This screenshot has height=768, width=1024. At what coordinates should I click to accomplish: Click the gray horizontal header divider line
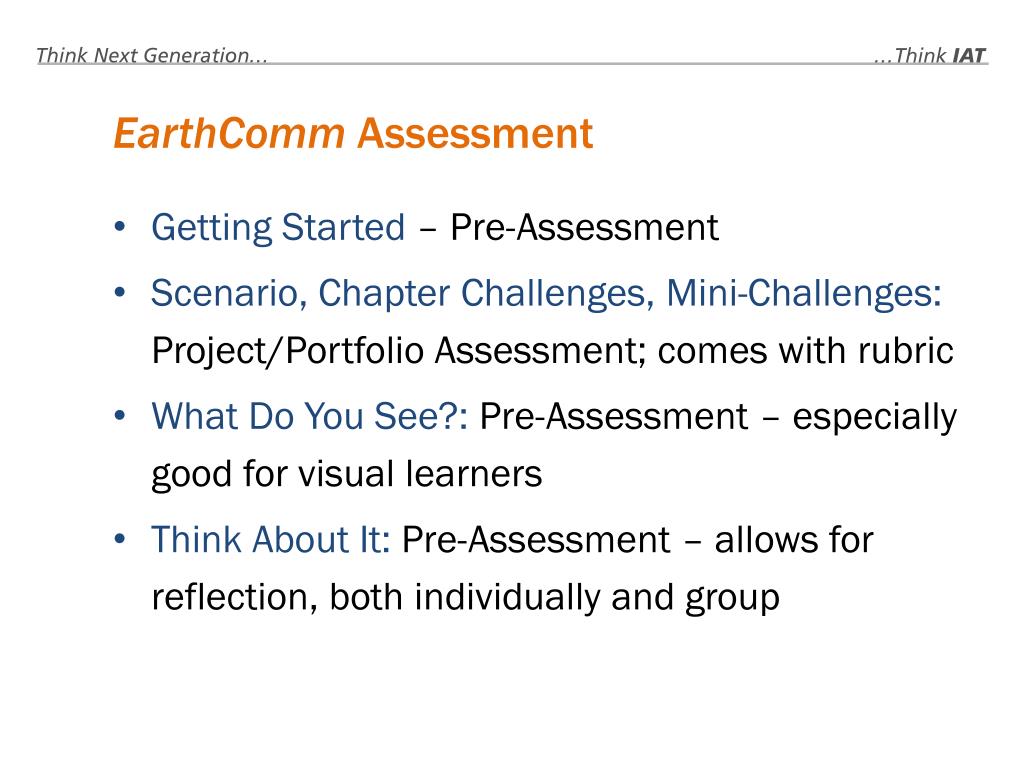coord(513,64)
